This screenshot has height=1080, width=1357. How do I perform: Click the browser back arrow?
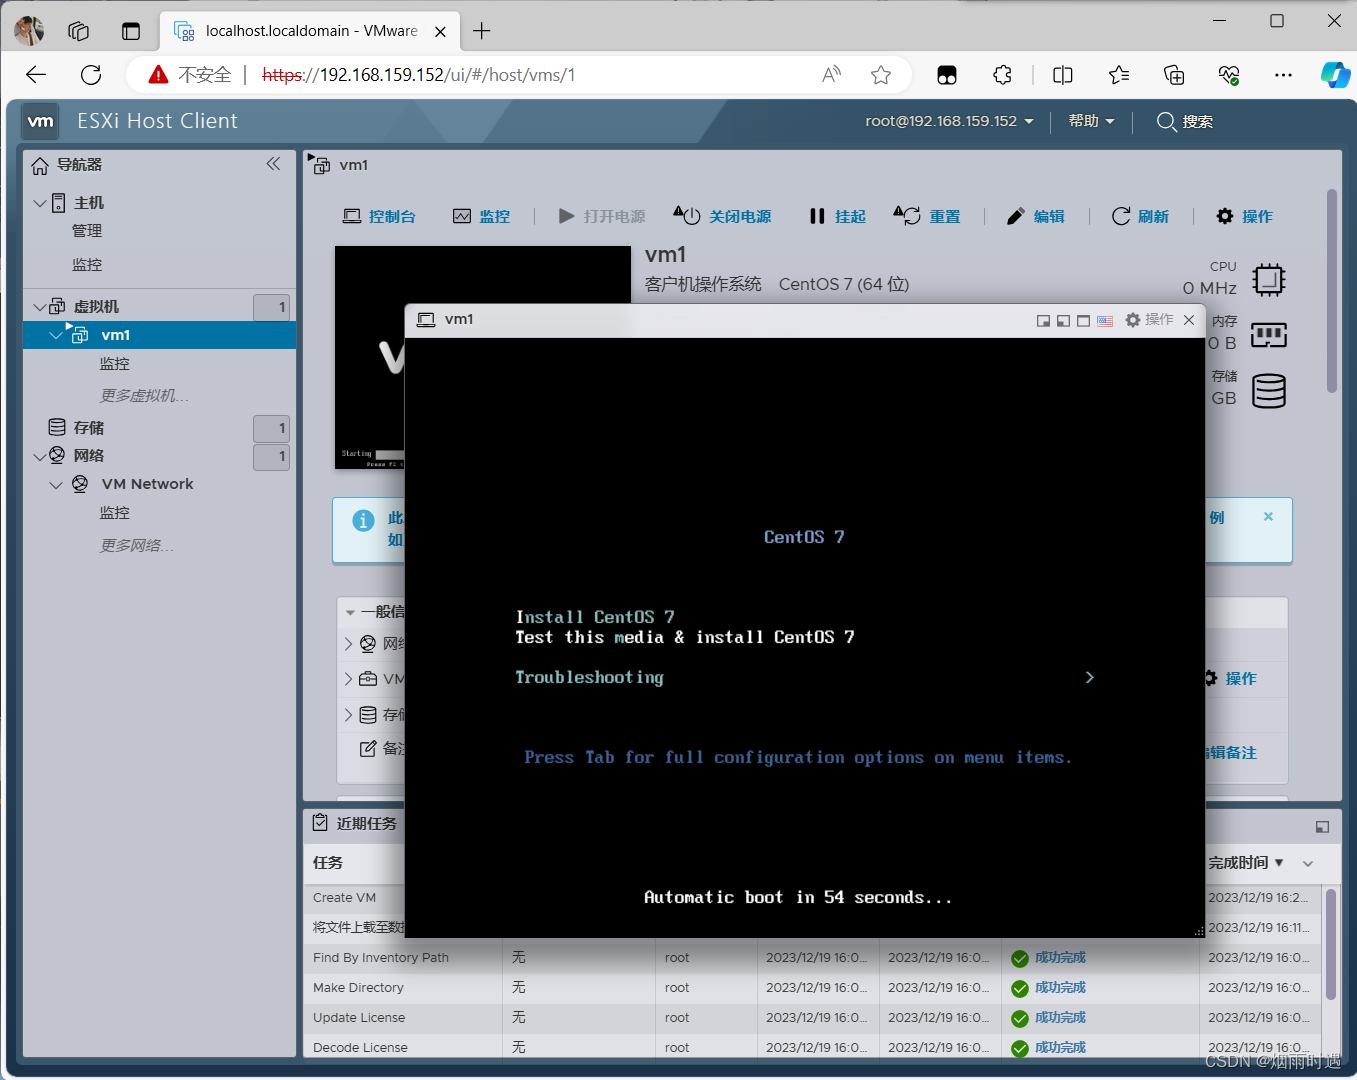click(36, 75)
